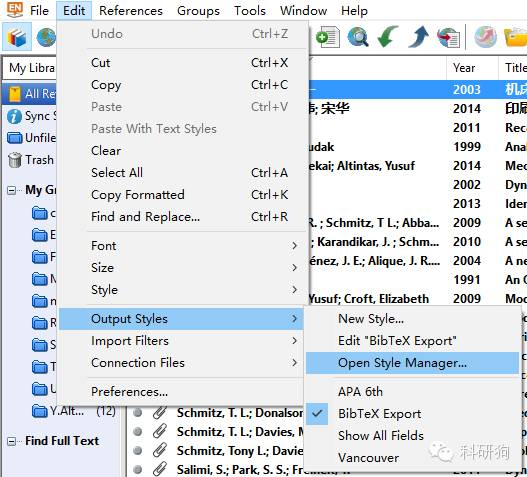
Task: Click paperclip icon in Schmitz, T. L.; Donalson row
Action: (160, 412)
